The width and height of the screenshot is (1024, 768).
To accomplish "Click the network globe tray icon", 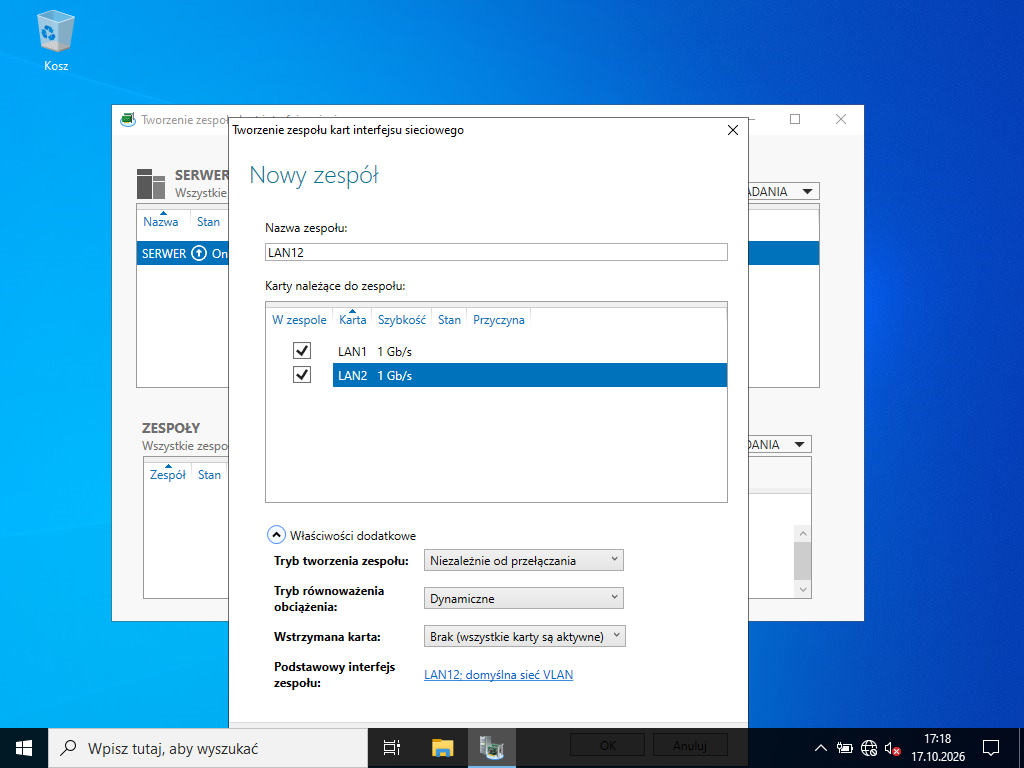I will tap(869, 748).
